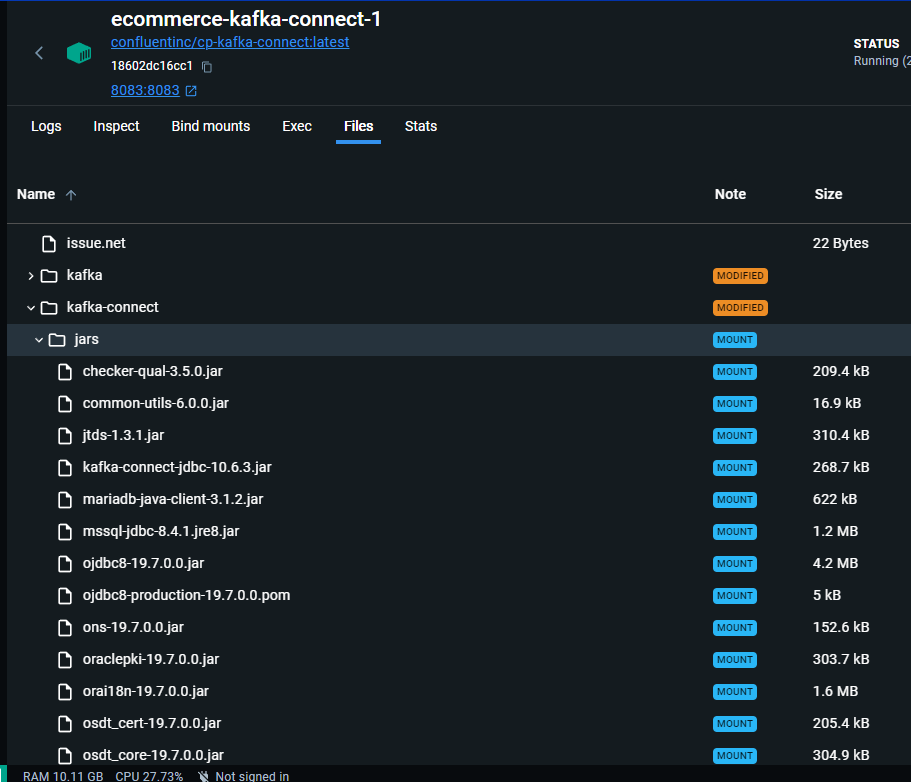The width and height of the screenshot is (911, 782).
Task: Click file icon of orai18n-19.7.0.0.jar
Action: 65,691
